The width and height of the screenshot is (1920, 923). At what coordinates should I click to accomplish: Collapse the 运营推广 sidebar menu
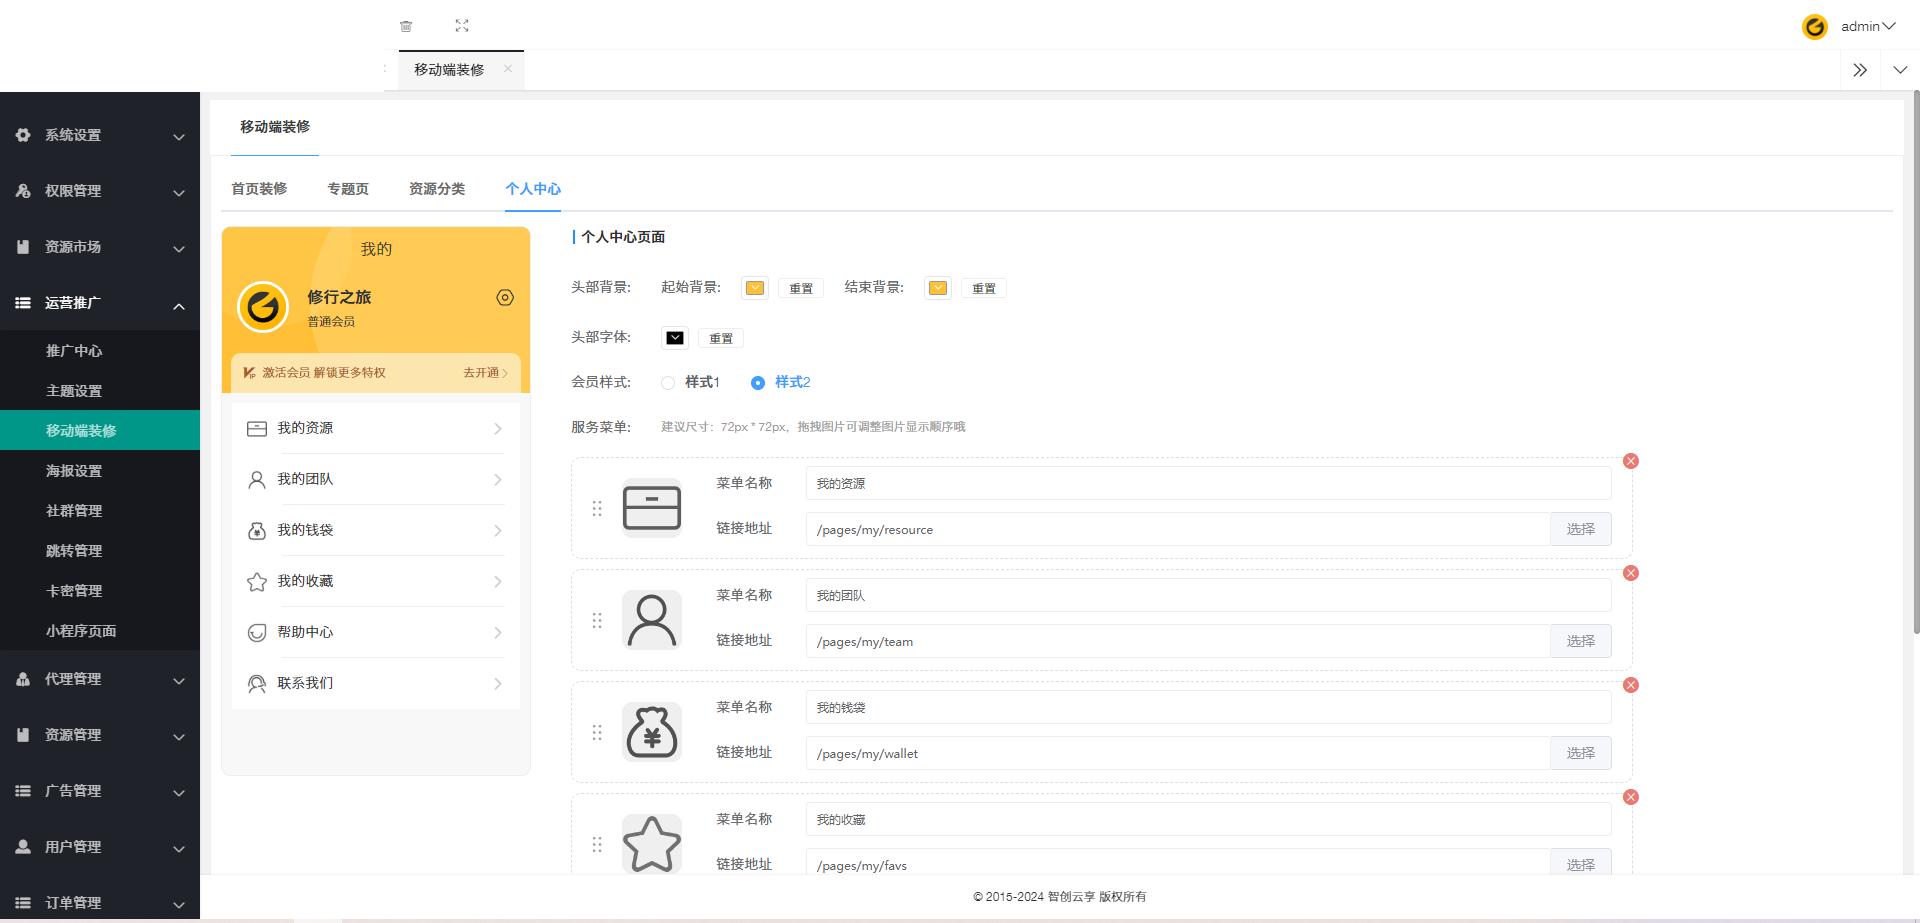(x=100, y=303)
